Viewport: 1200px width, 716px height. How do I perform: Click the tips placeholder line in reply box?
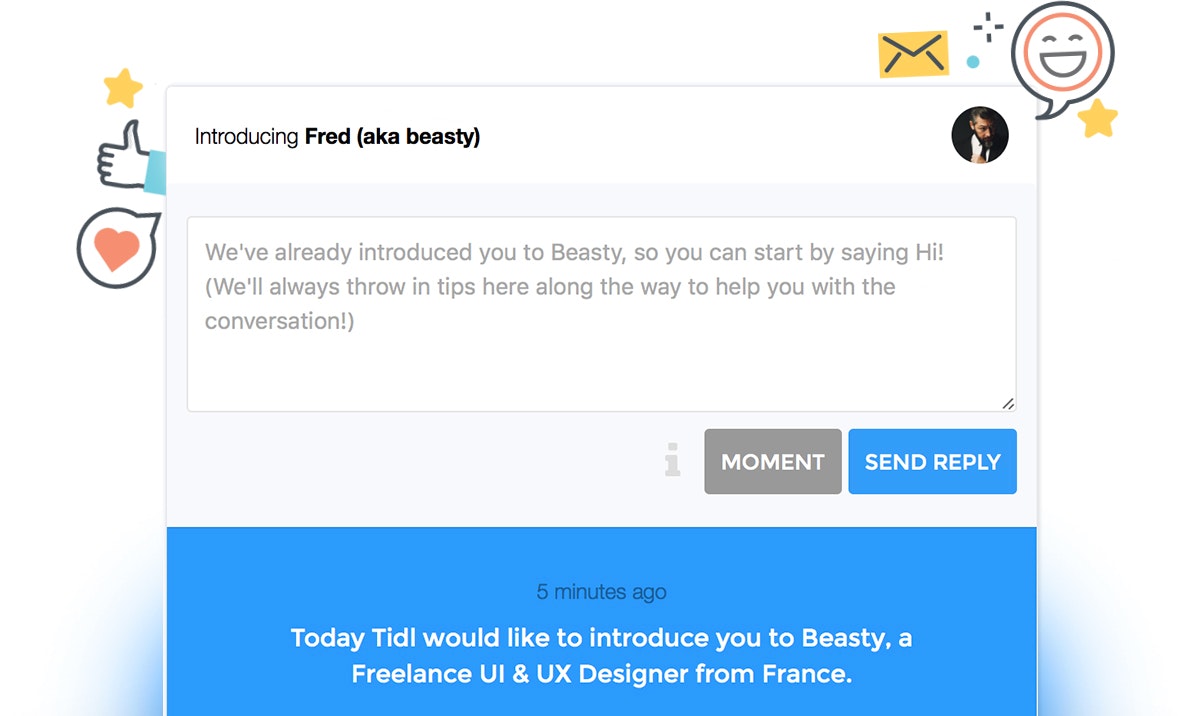pyautogui.click(x=550, y=287)
